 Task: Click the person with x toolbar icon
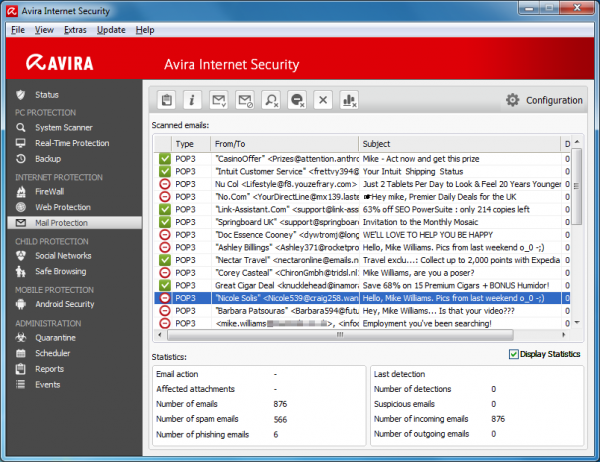pos(271,100)
